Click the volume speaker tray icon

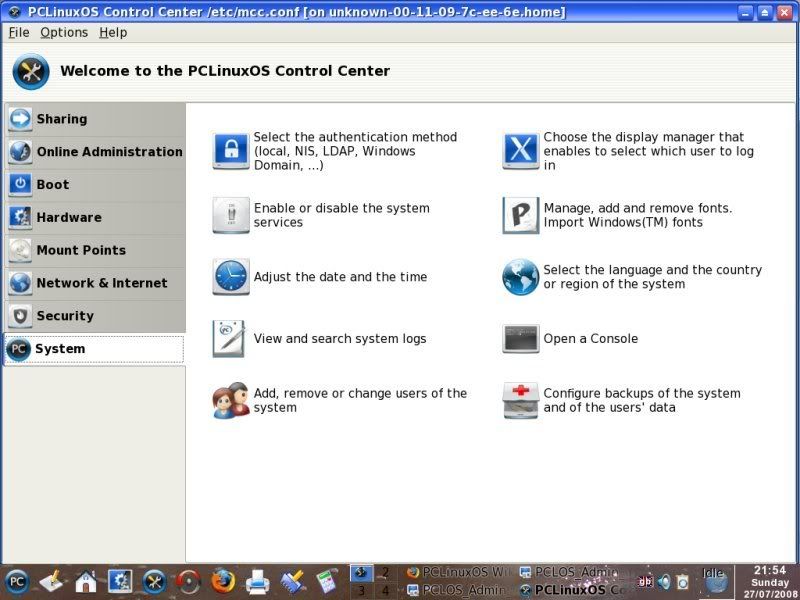pos(664,582)
